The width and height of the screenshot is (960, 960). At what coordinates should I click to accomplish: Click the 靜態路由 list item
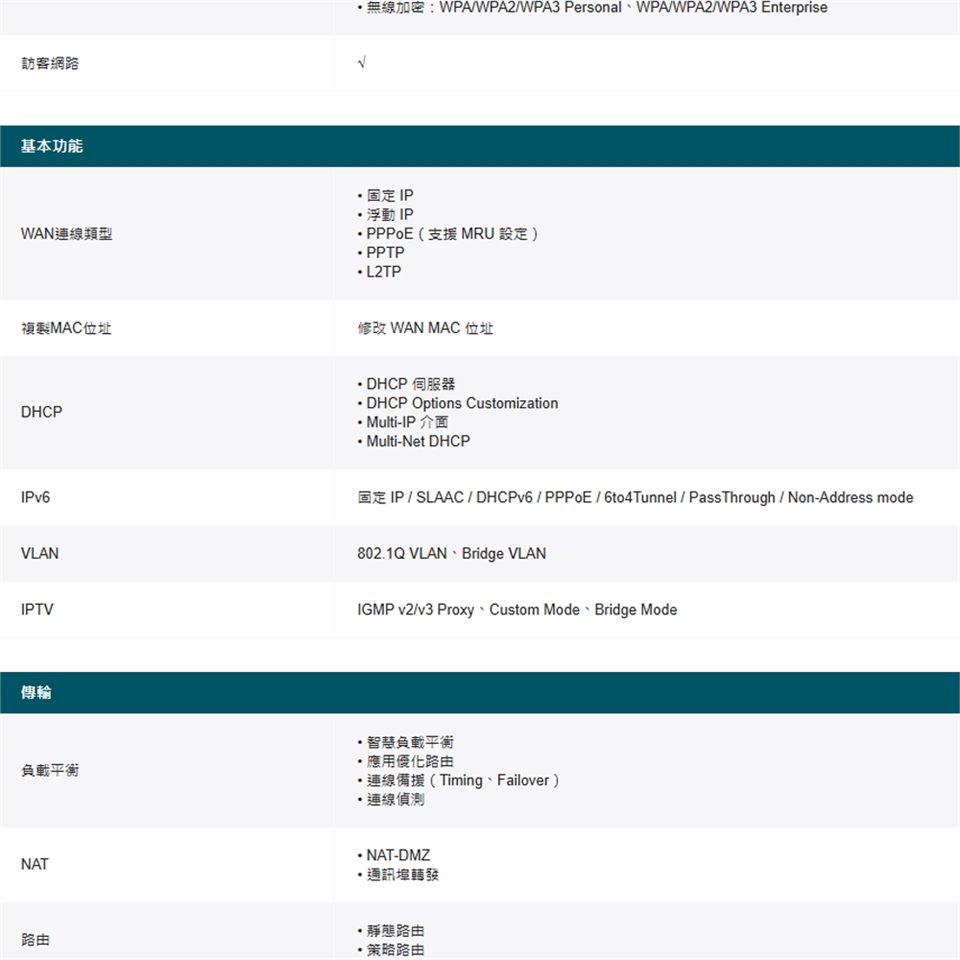[x=395, y=931]
